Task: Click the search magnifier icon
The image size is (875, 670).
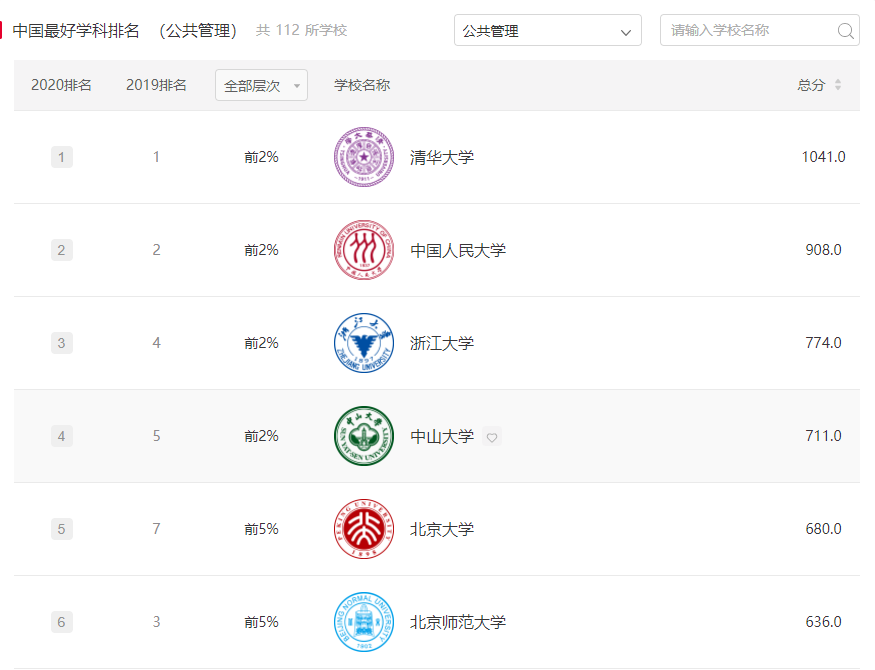Action: (846, 31)
